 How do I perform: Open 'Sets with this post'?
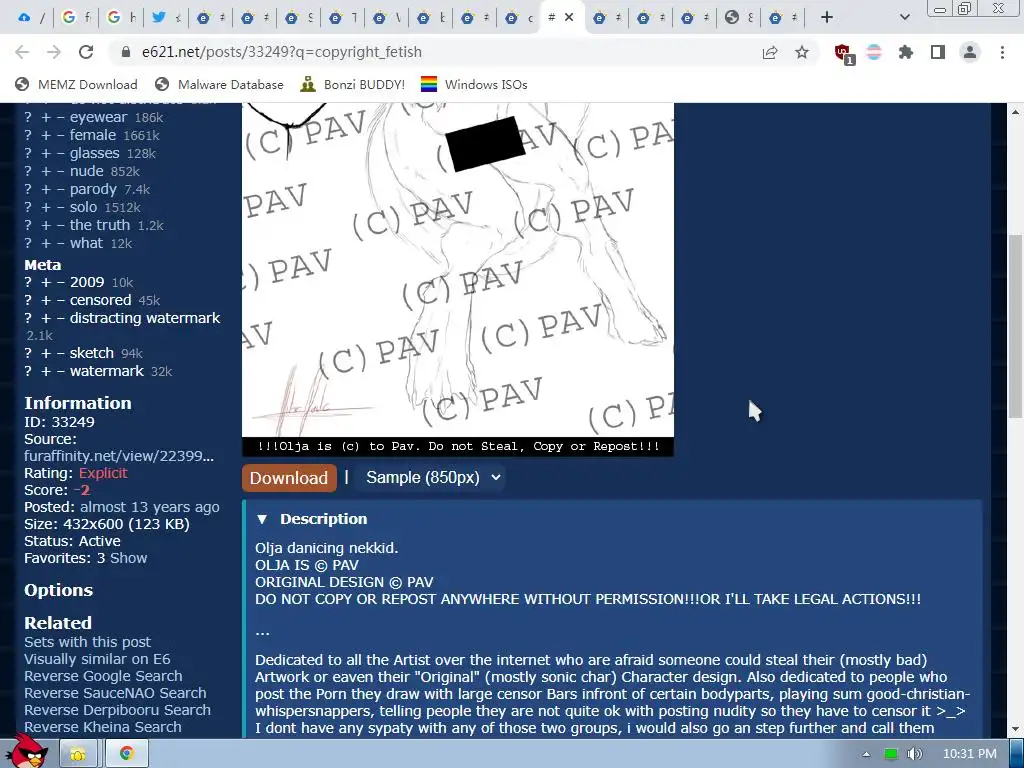(x=88, y=642)
